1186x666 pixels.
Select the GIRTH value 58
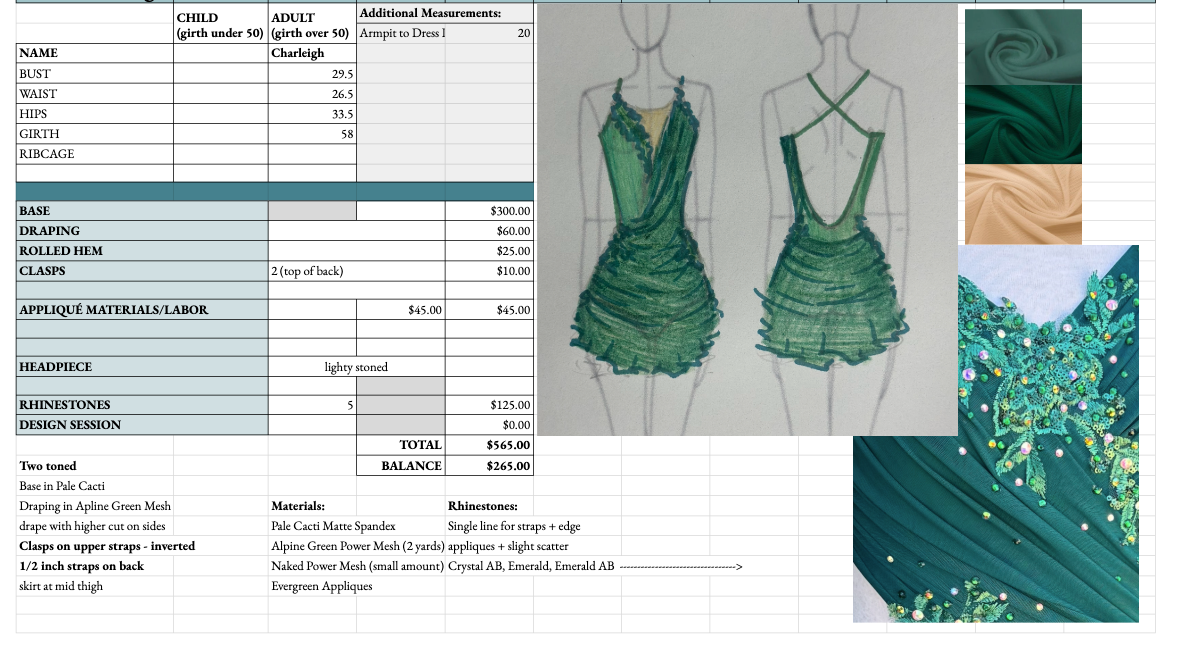click(312, 134)
